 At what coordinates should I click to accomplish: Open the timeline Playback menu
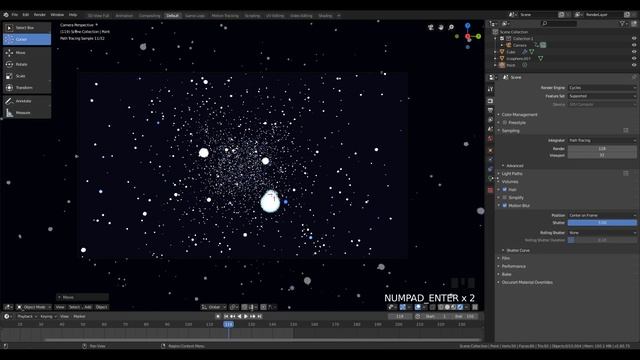tap(27, 316)
